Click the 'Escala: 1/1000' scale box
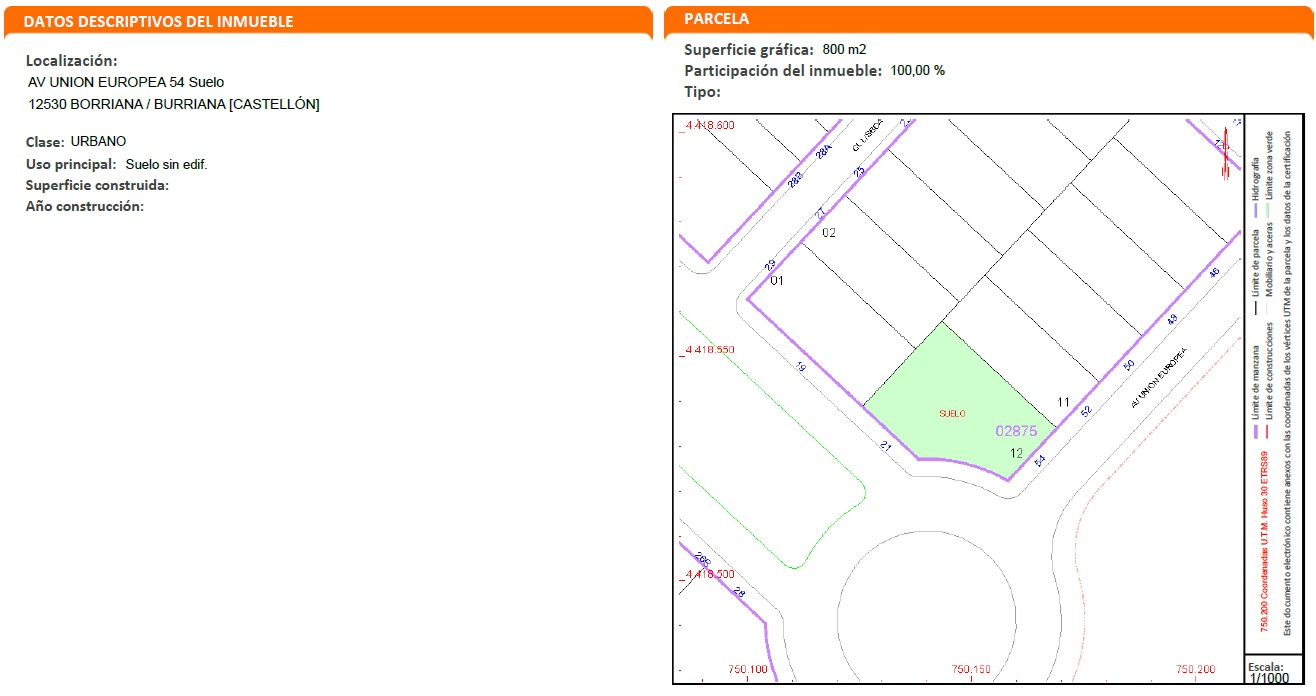The width and height of the screenshot is (1316, 696). (1269, 671)
